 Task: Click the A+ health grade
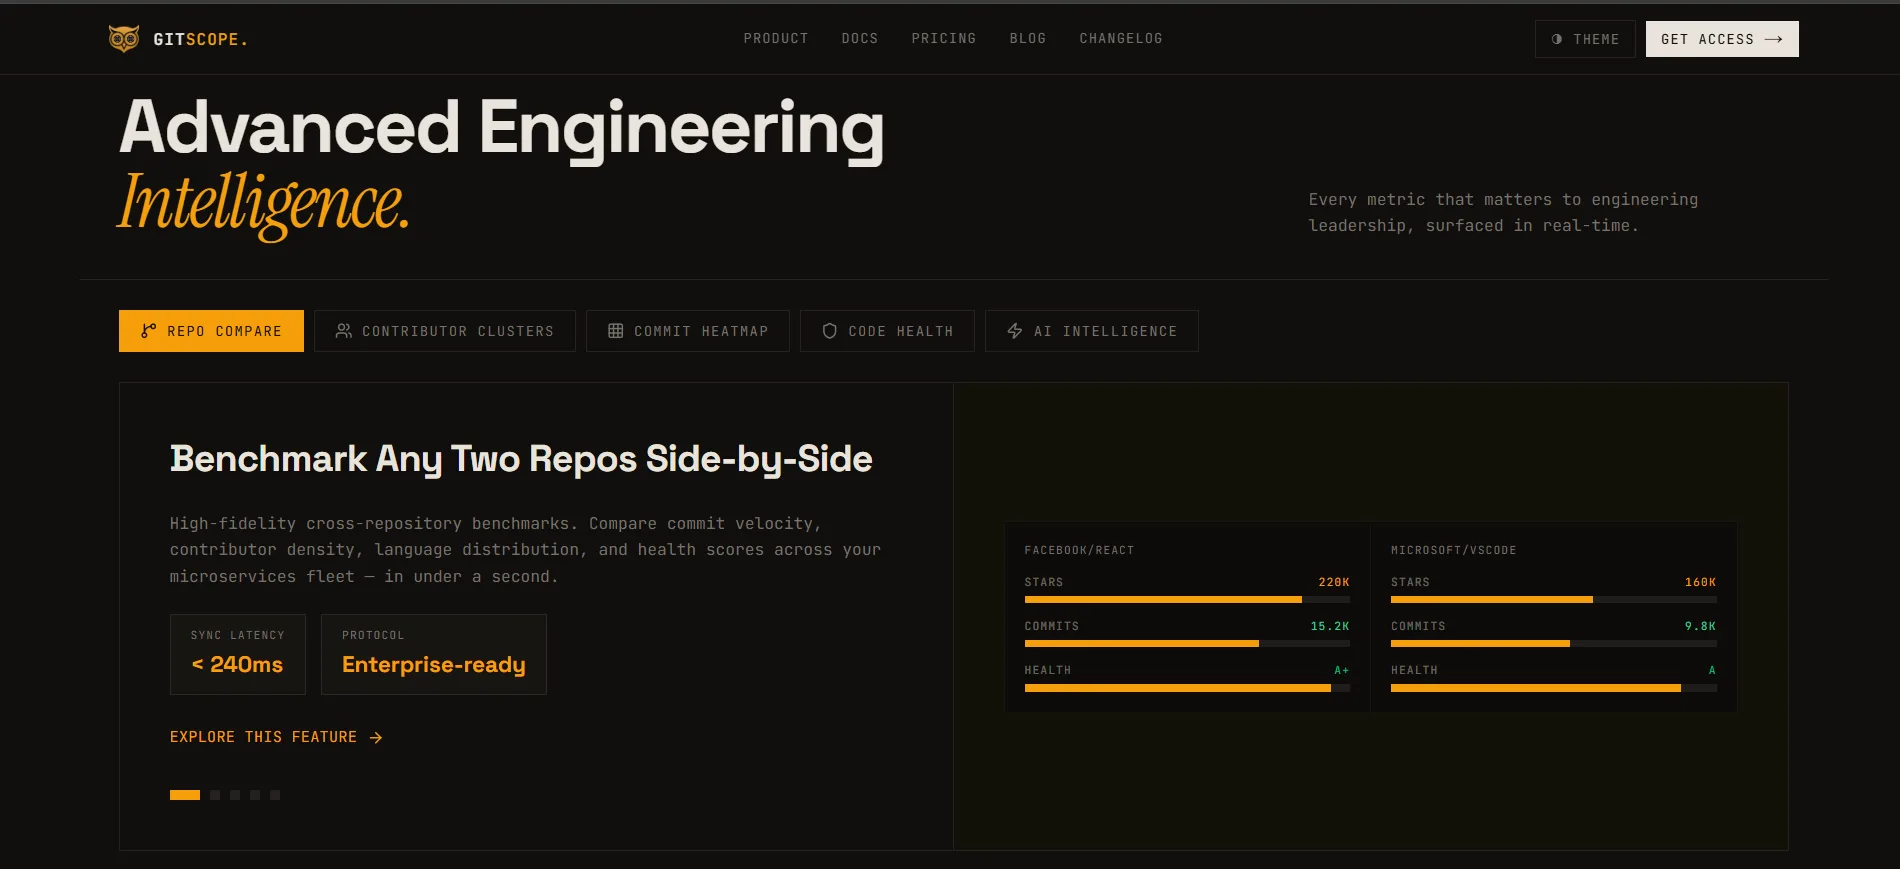(1342, 670)
